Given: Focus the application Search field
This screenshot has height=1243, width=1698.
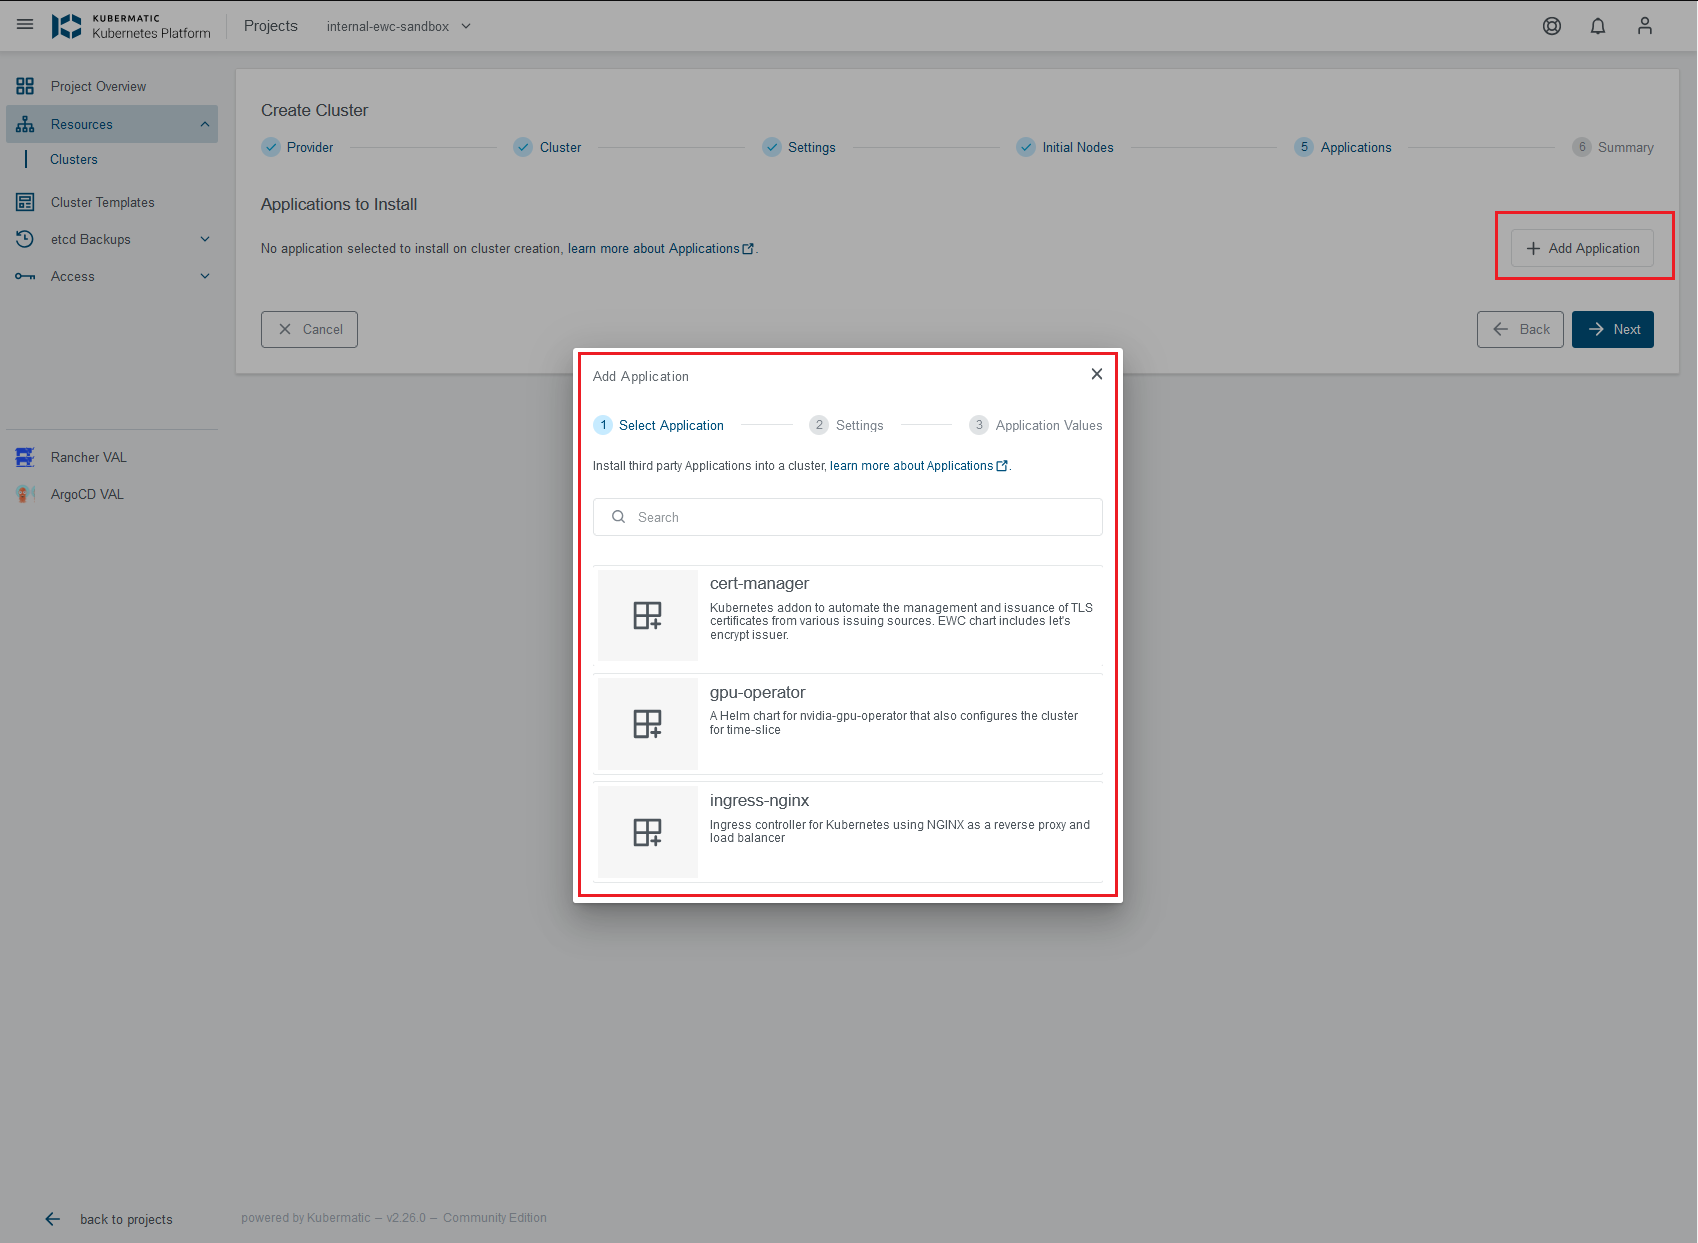Looking at the screenshot, I should 848,517.
